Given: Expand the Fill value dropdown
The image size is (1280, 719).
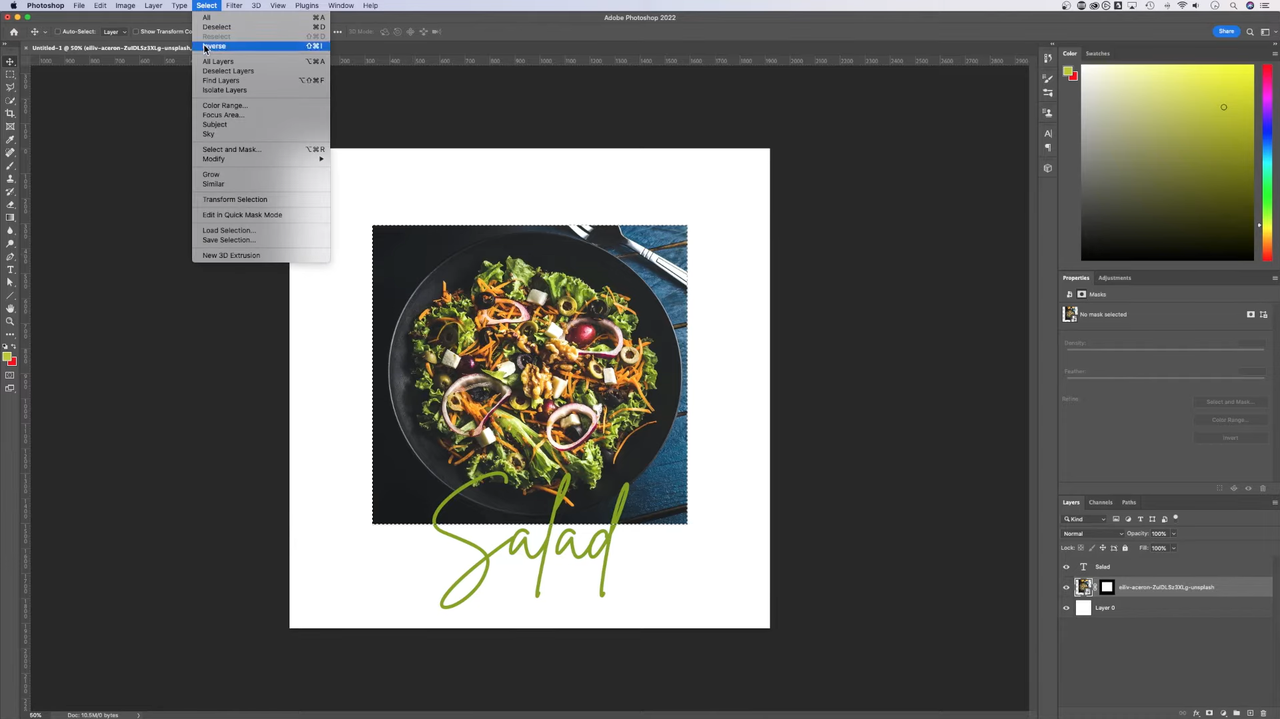Looking at the screenshot, I should point(1174,548).
